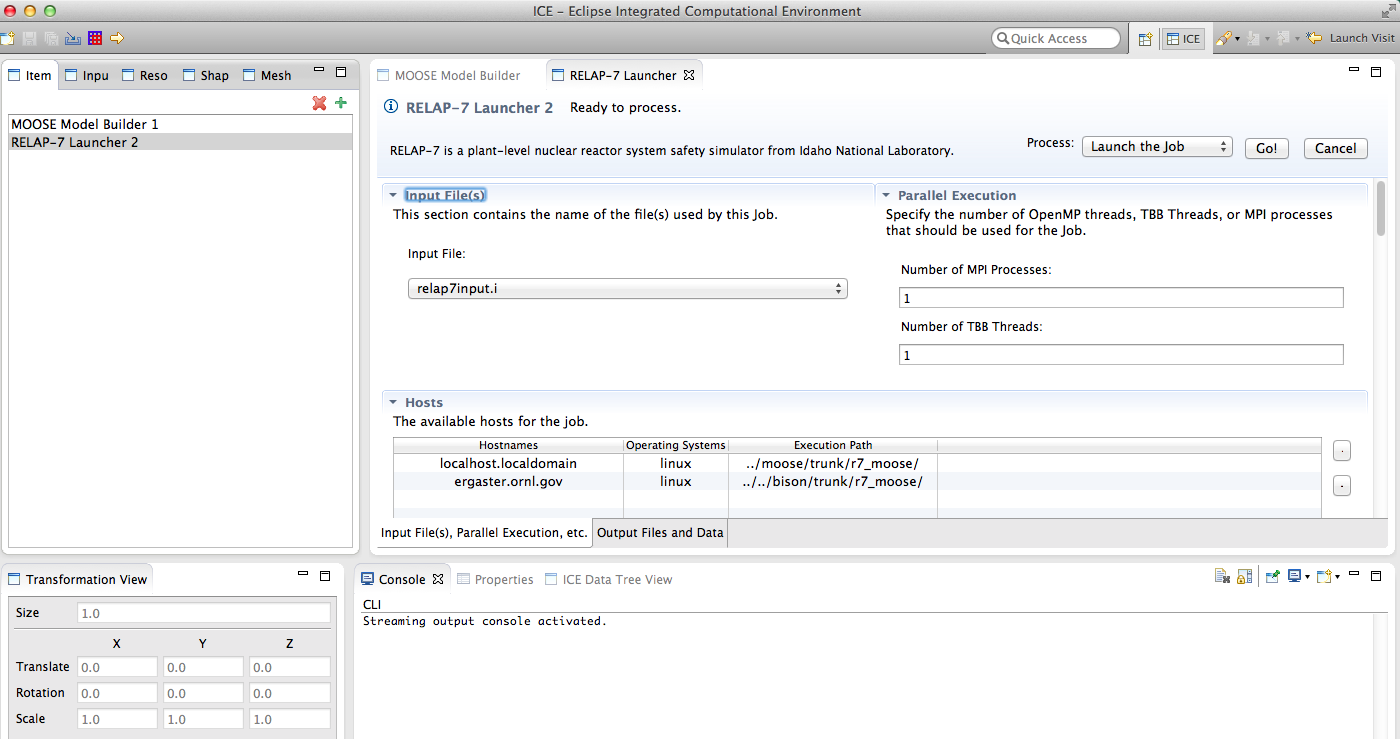Open the Output Files and Data tab
1400x739 pixels.
[x=660, y=533]
